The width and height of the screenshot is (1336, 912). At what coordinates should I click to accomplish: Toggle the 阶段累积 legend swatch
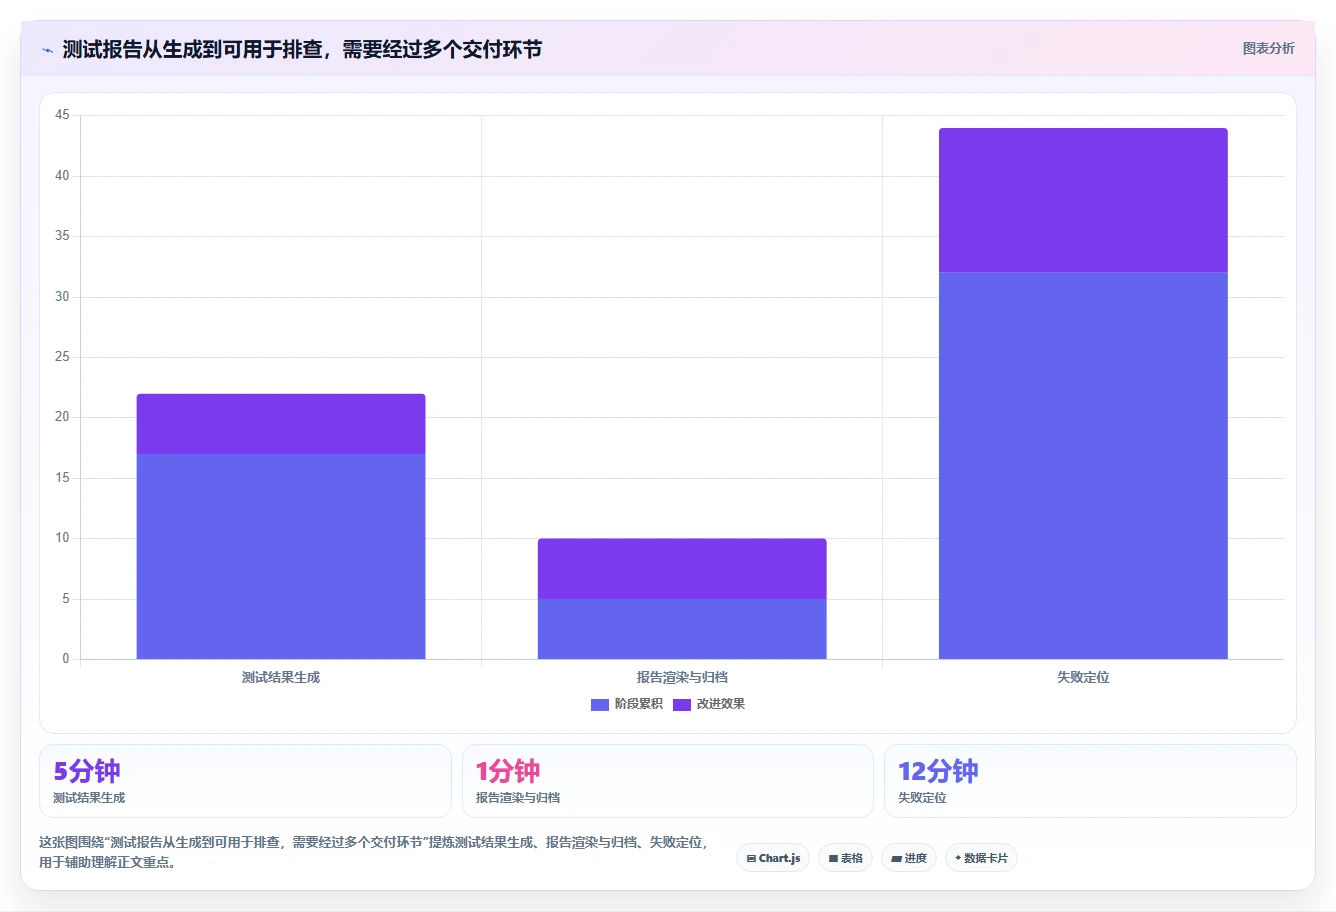[x=600, y=704]
